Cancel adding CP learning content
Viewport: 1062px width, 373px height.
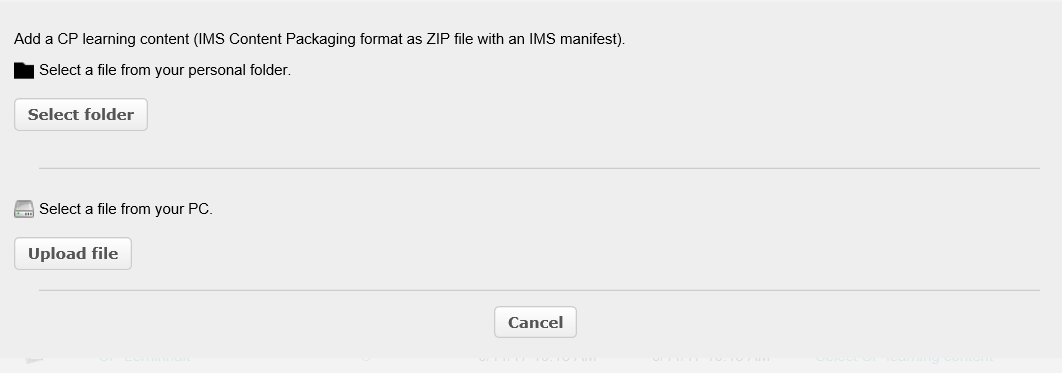[x=535, y=322]
